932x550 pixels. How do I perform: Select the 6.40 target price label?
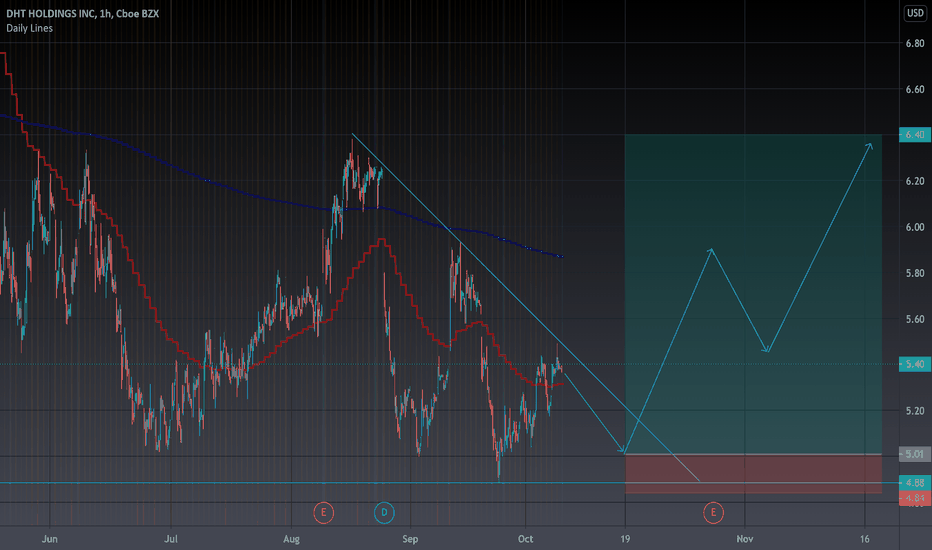click(x=915, y=135)
